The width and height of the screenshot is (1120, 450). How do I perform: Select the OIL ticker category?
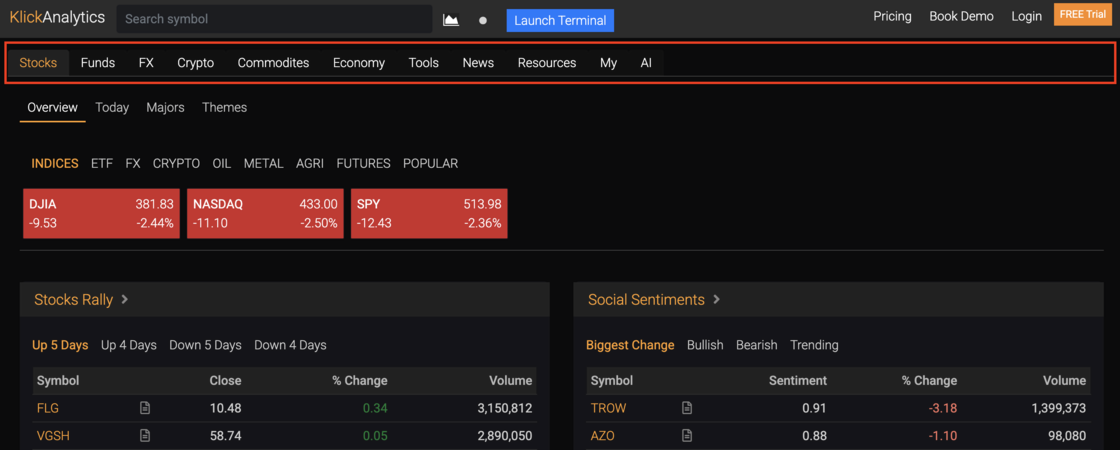tap(221, 164)
